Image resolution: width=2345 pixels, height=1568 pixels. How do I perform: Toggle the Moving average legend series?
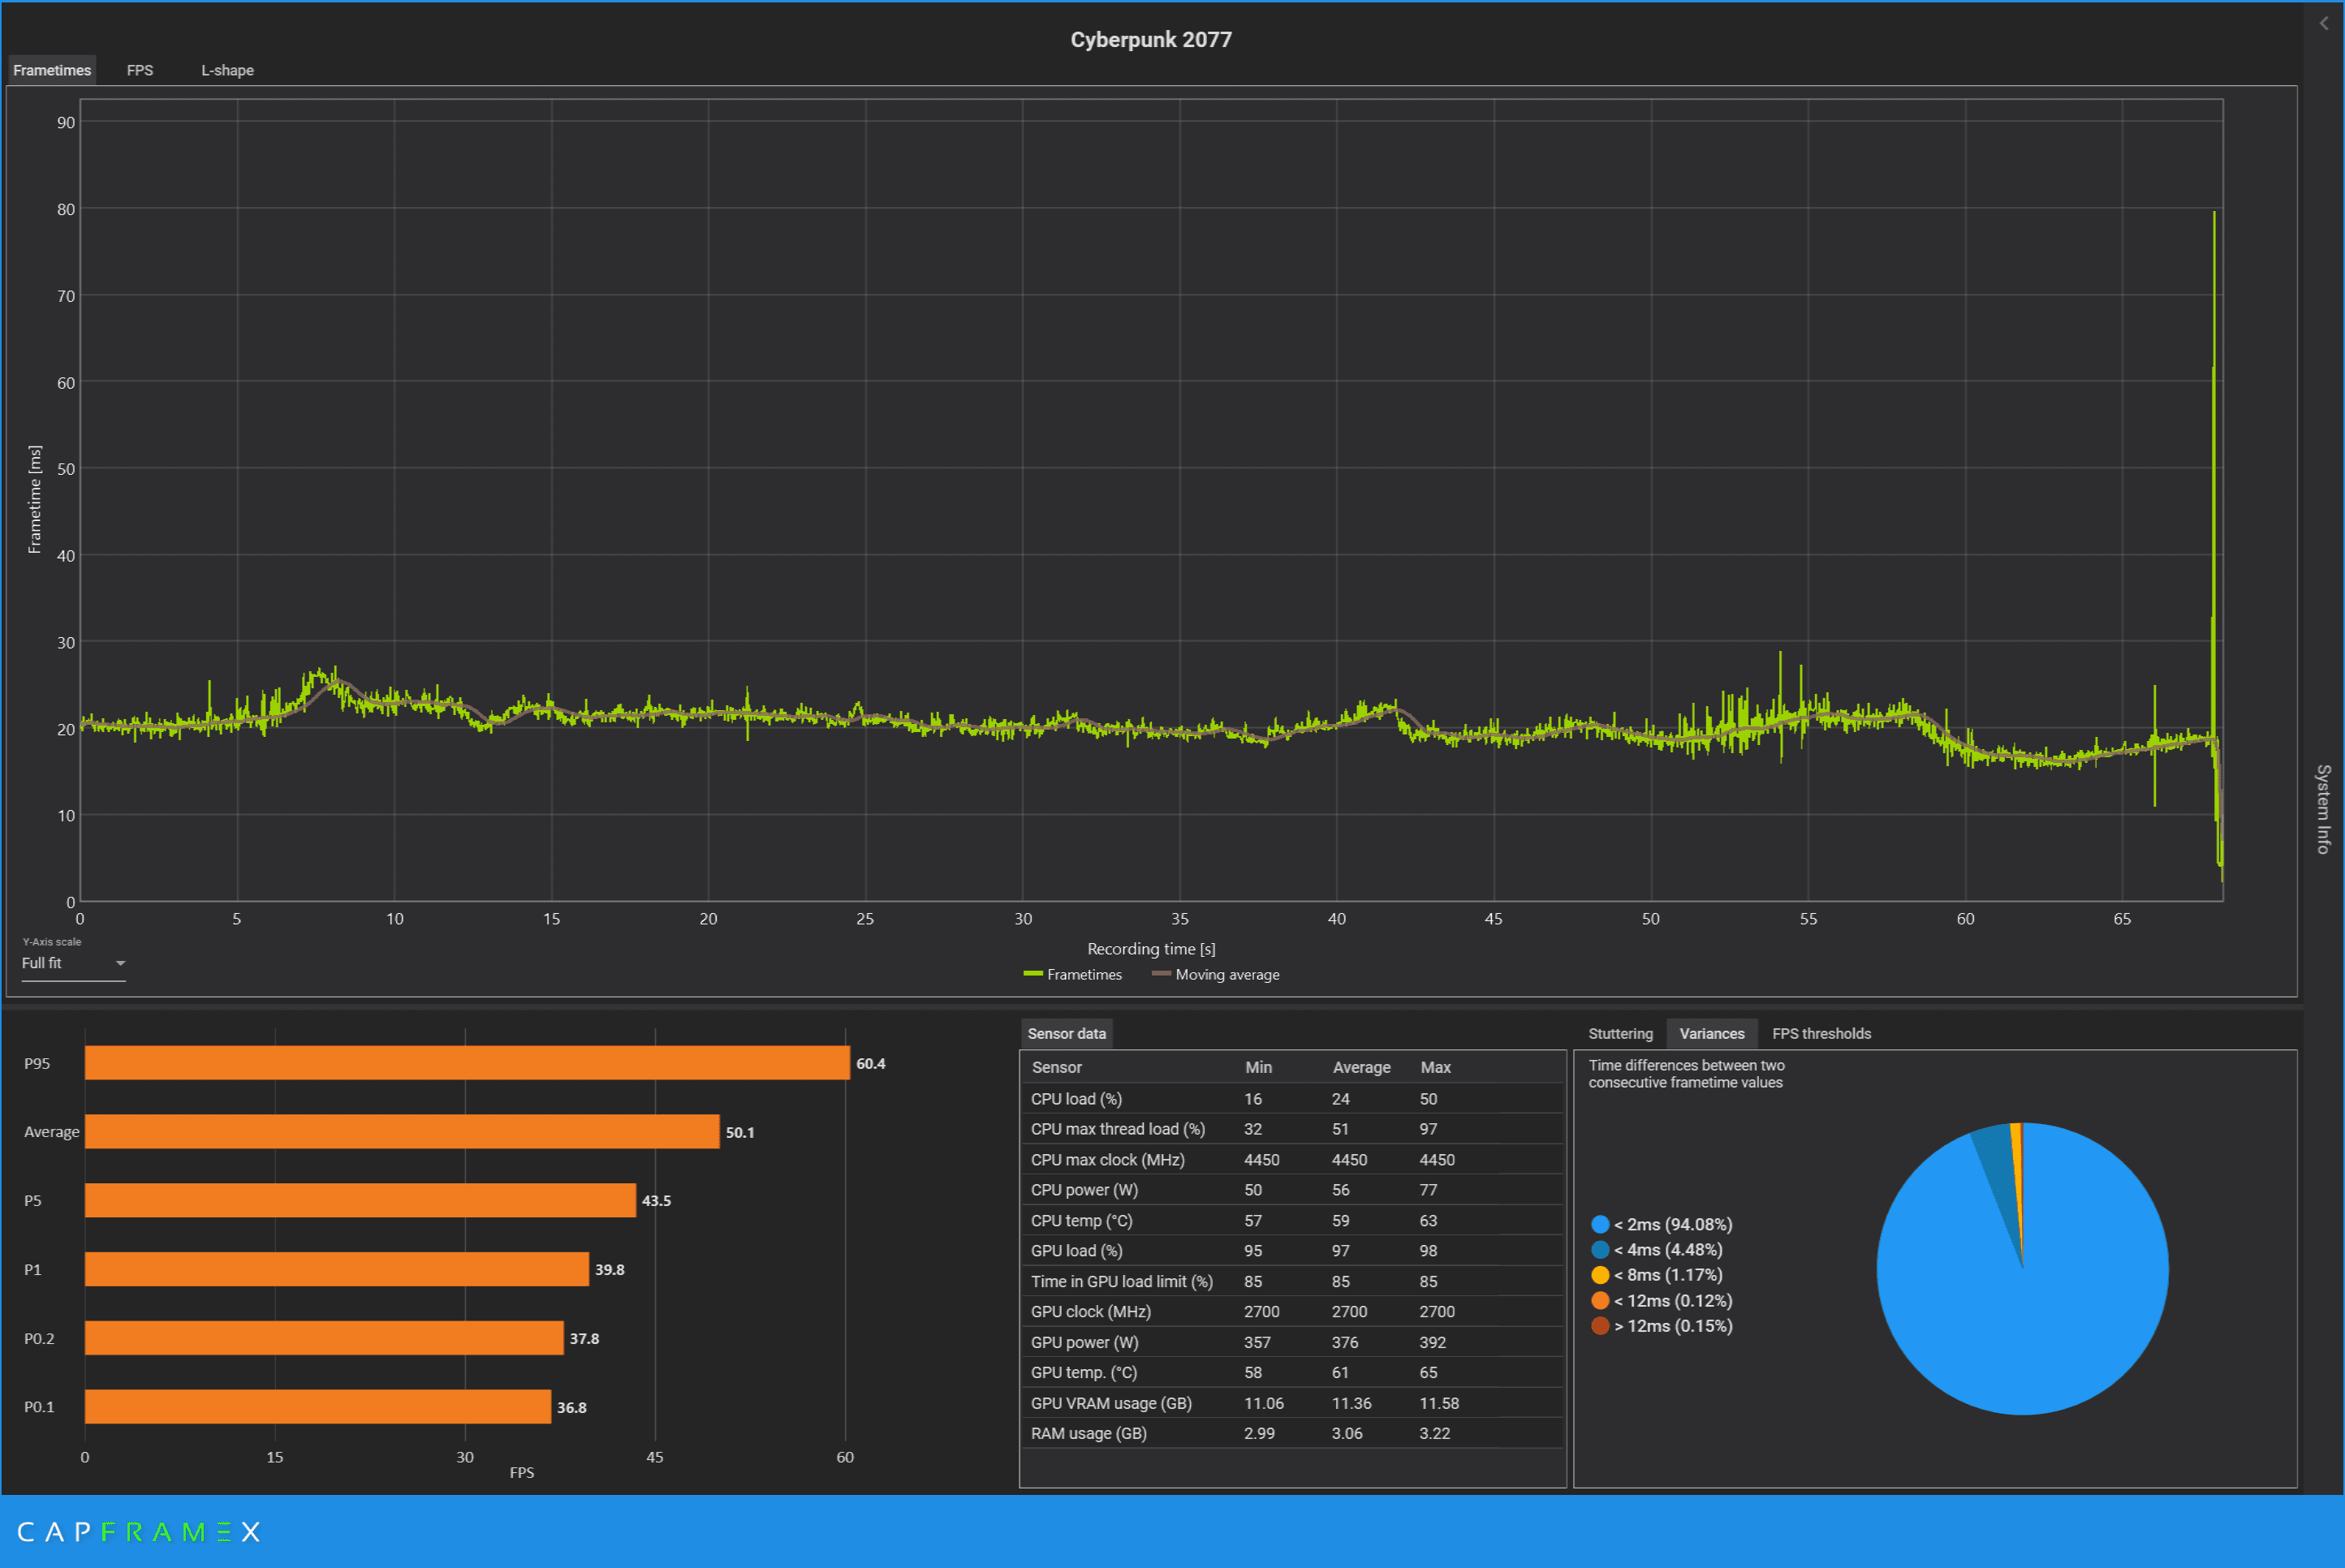pyautogui.click(x=1215, y=974)
